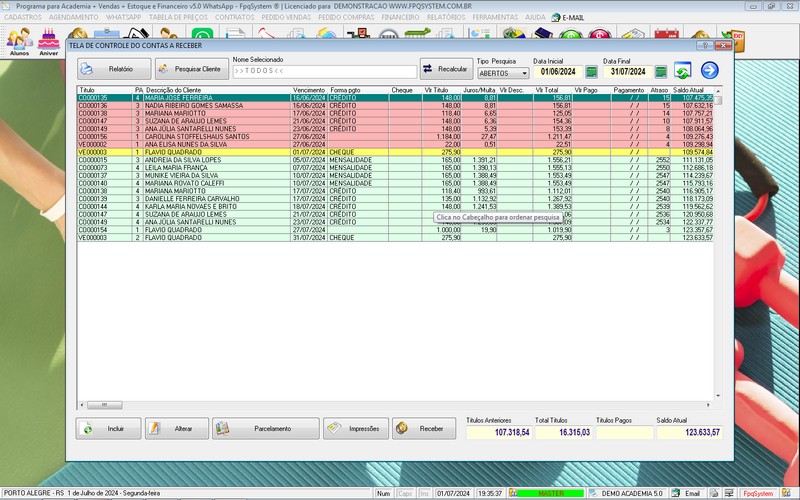Click the Impressões button
Screen dimensions: 800x500
pos(356,429)
